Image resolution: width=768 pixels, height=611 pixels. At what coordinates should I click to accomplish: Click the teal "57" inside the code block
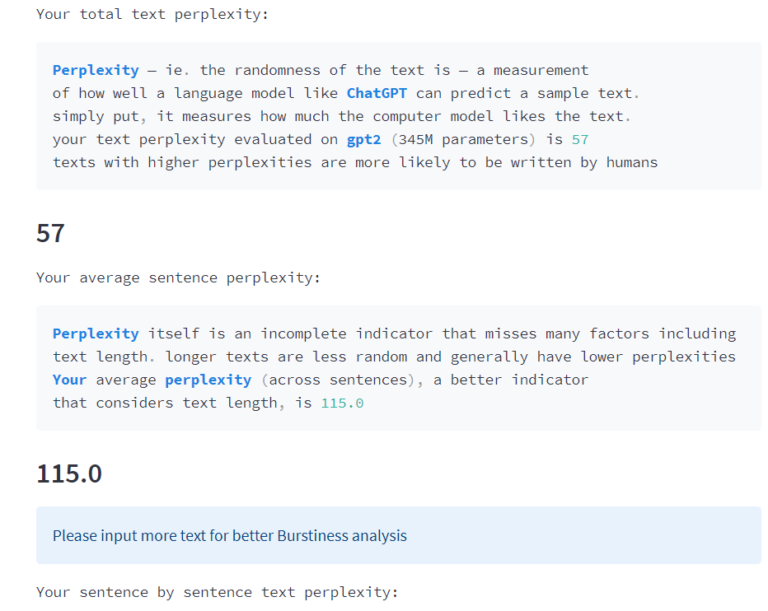(580, 139)
